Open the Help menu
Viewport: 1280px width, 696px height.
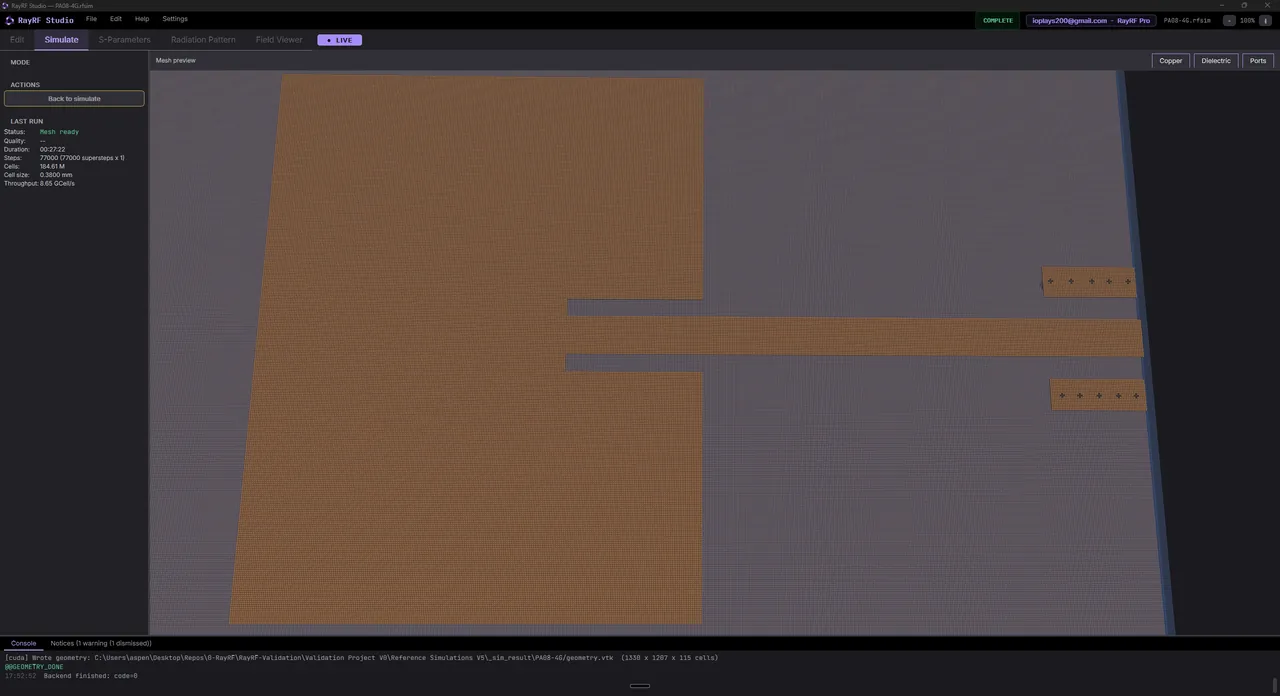142,19
